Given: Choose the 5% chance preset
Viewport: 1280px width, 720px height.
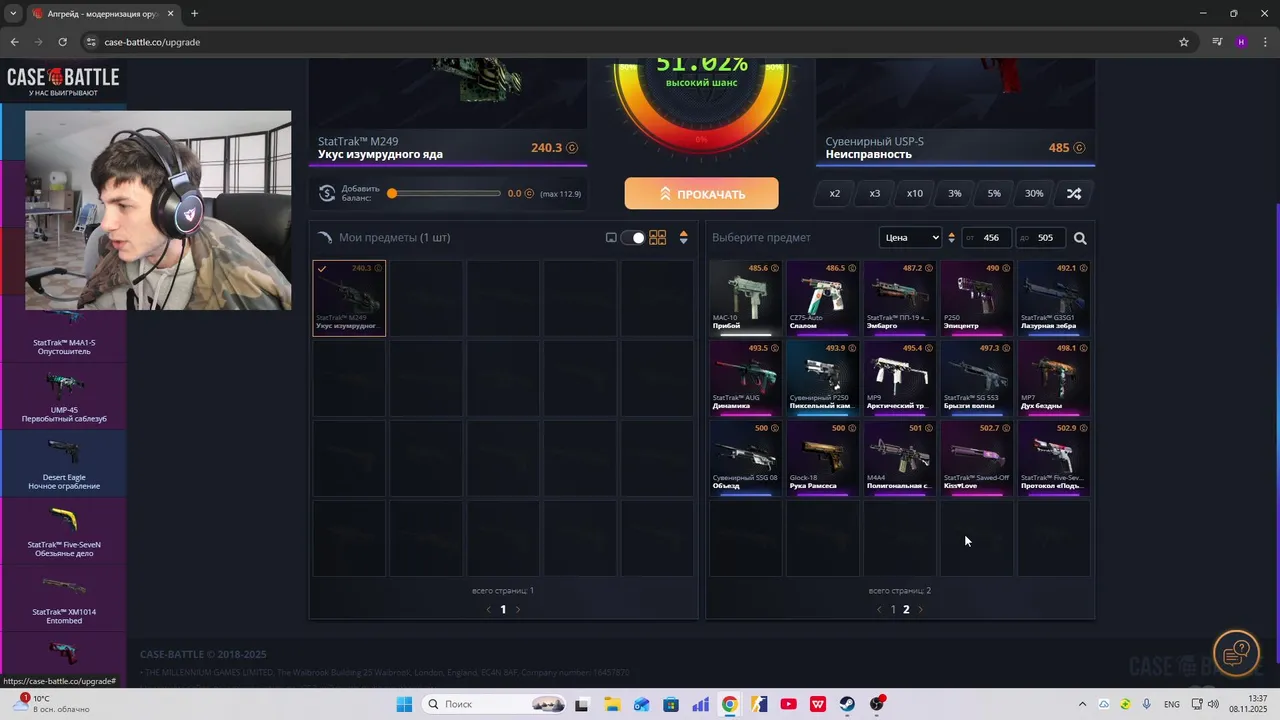Looking at the screenshot, I should pyautogui.click(x=994, y=194).
